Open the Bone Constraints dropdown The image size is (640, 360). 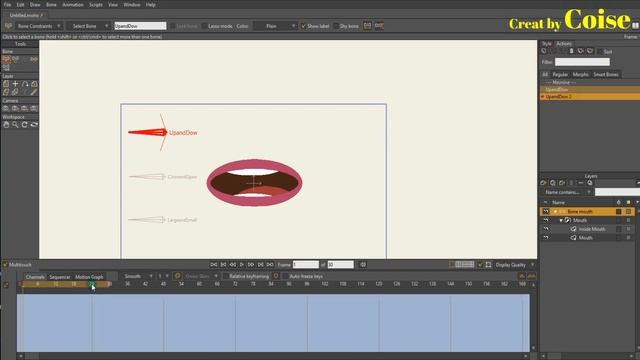click(39, 26)
